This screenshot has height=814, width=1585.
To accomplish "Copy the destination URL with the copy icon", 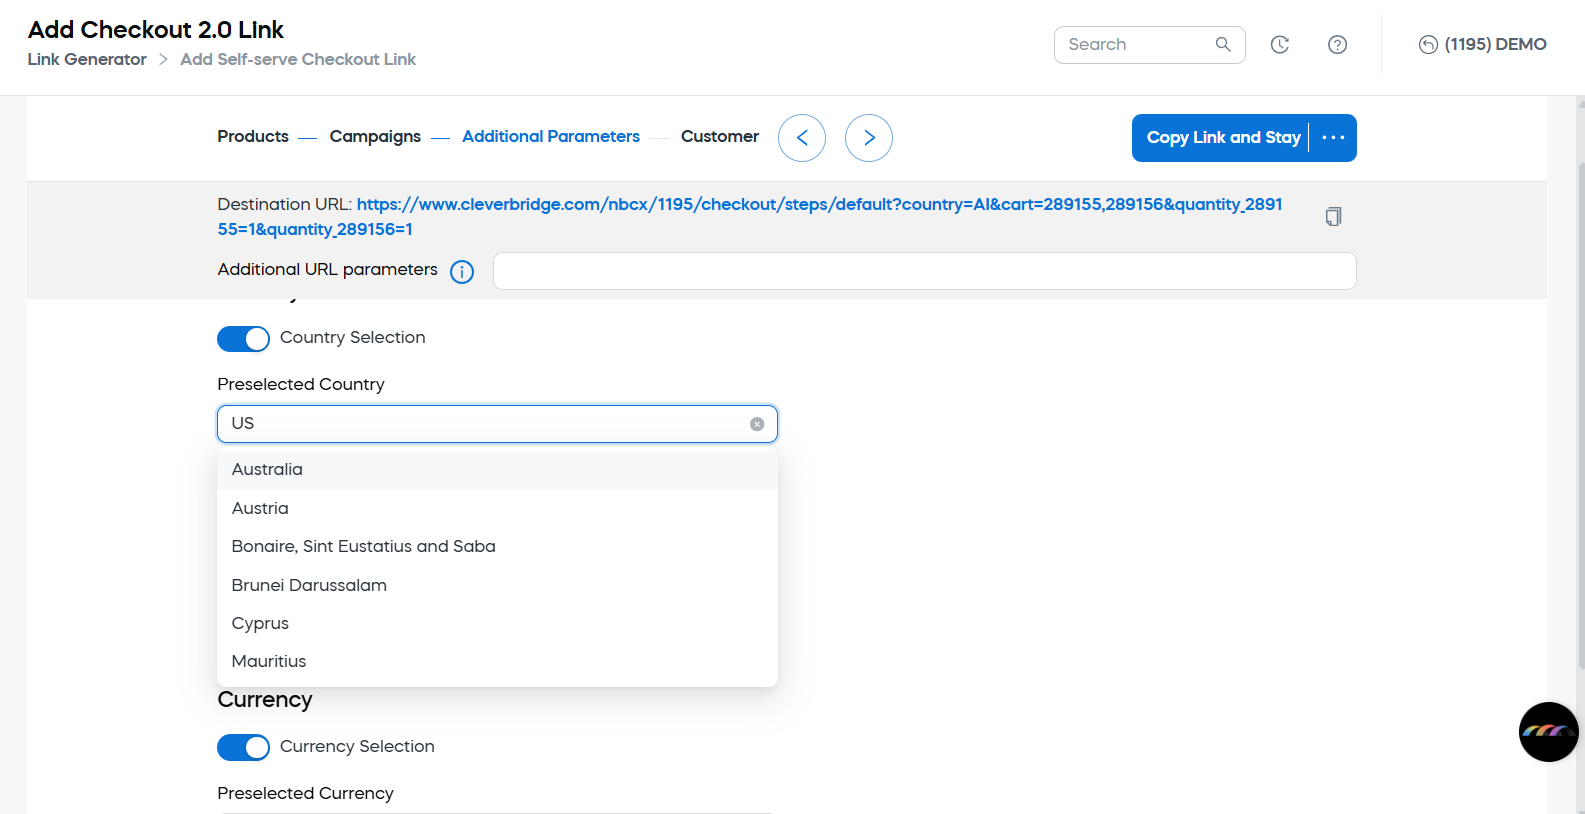I will [x=1333, y=217].
